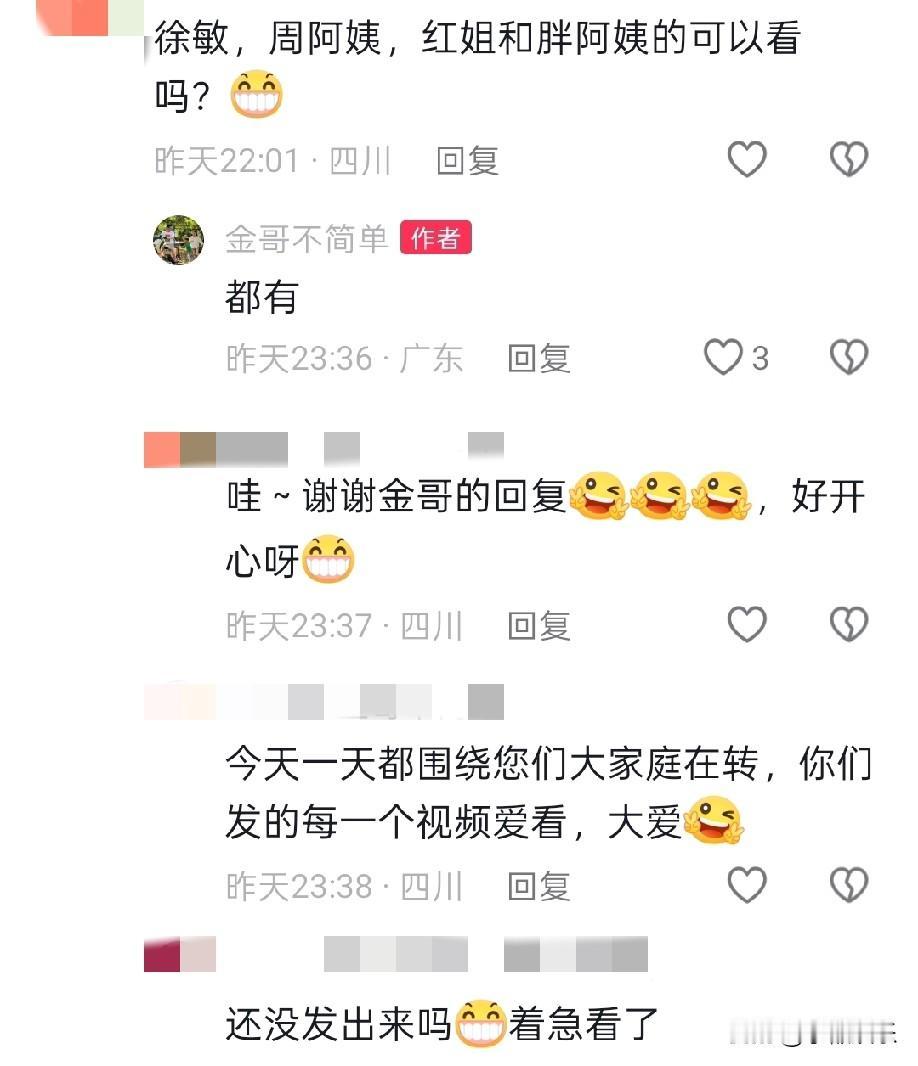Tap the red 作者 badge
Image resolution: width=918 pixels, height=1066 pixels.
point(436,238)
